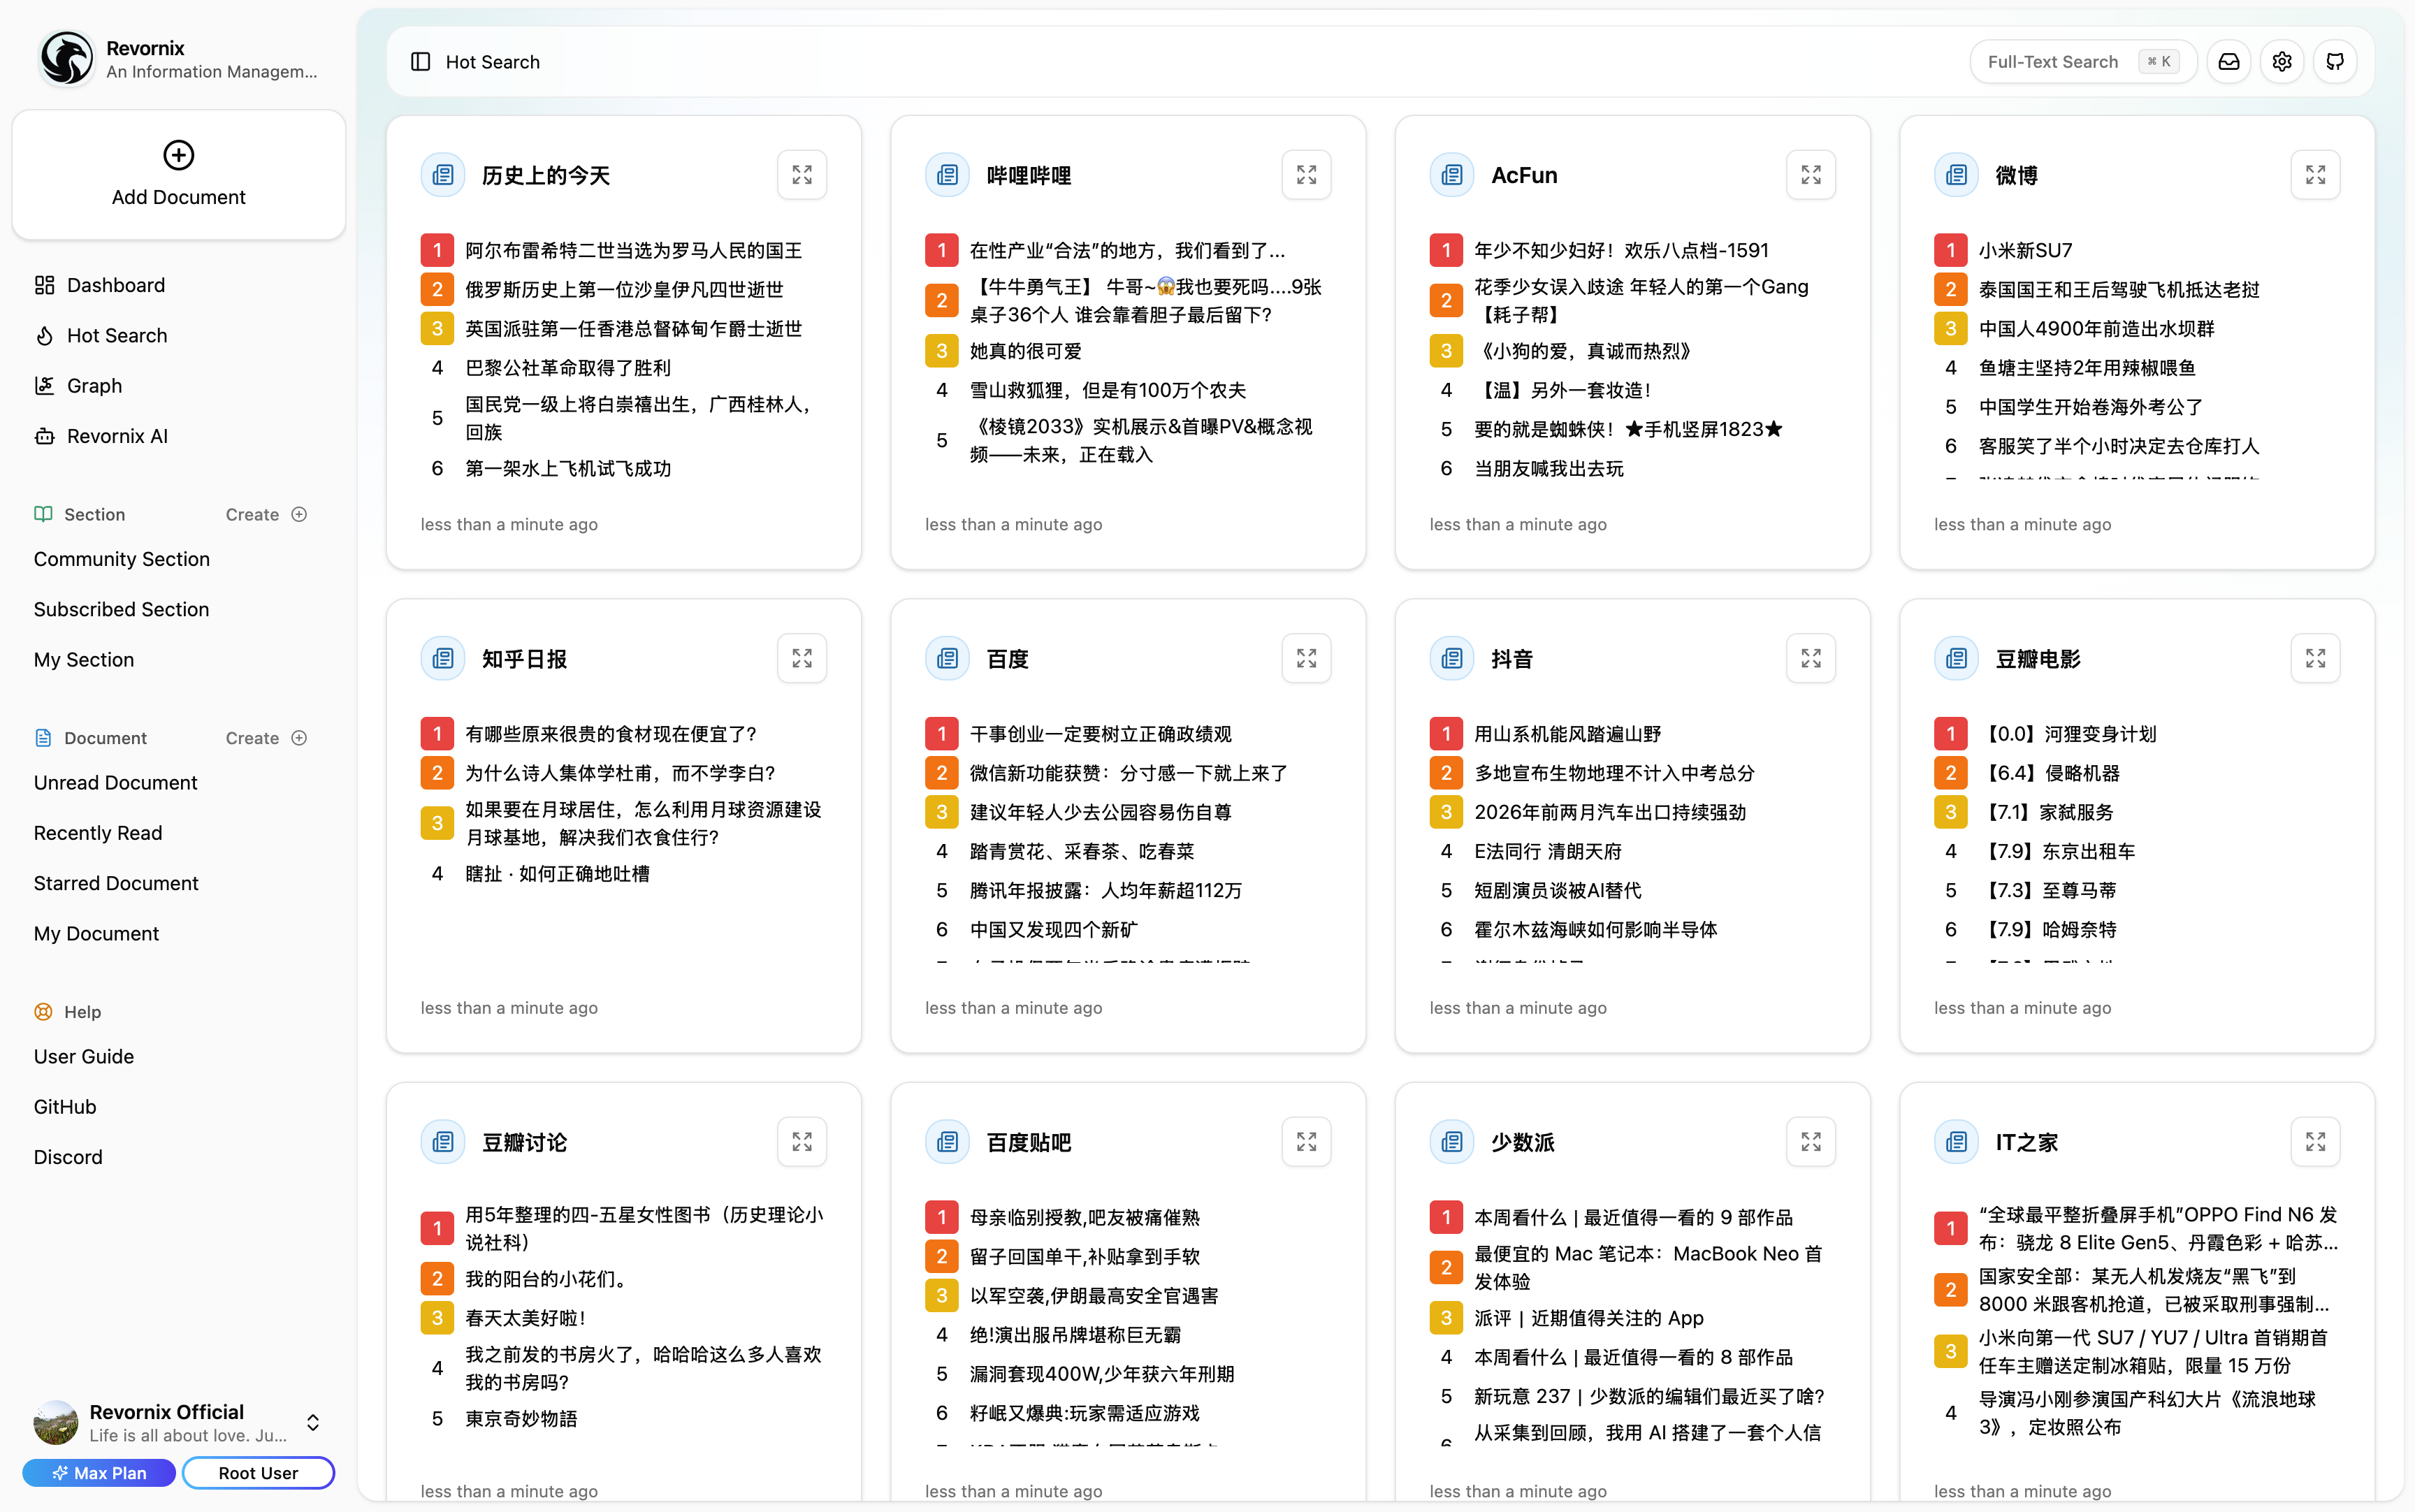This screenshot has height=1512, width=2415.
Task: Click the Full-Text Search field
Action: [x=2060, y=62]
